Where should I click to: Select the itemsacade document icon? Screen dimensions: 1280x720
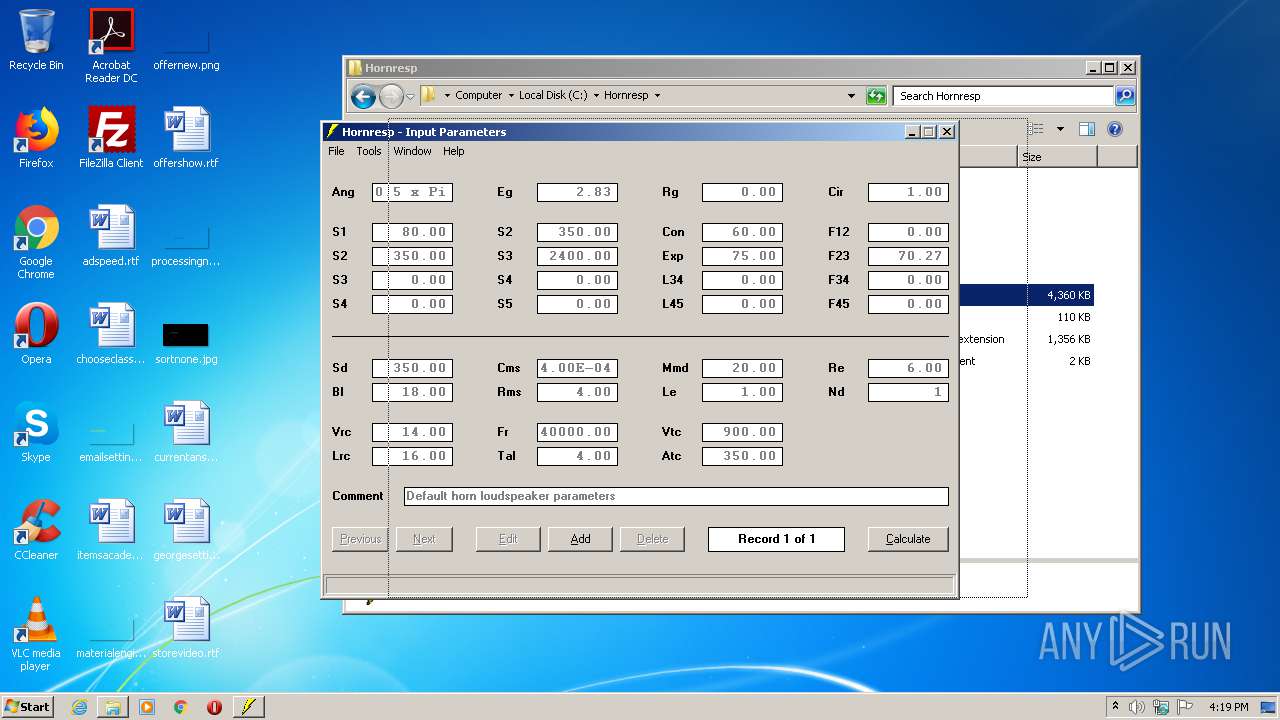[111, 530]
